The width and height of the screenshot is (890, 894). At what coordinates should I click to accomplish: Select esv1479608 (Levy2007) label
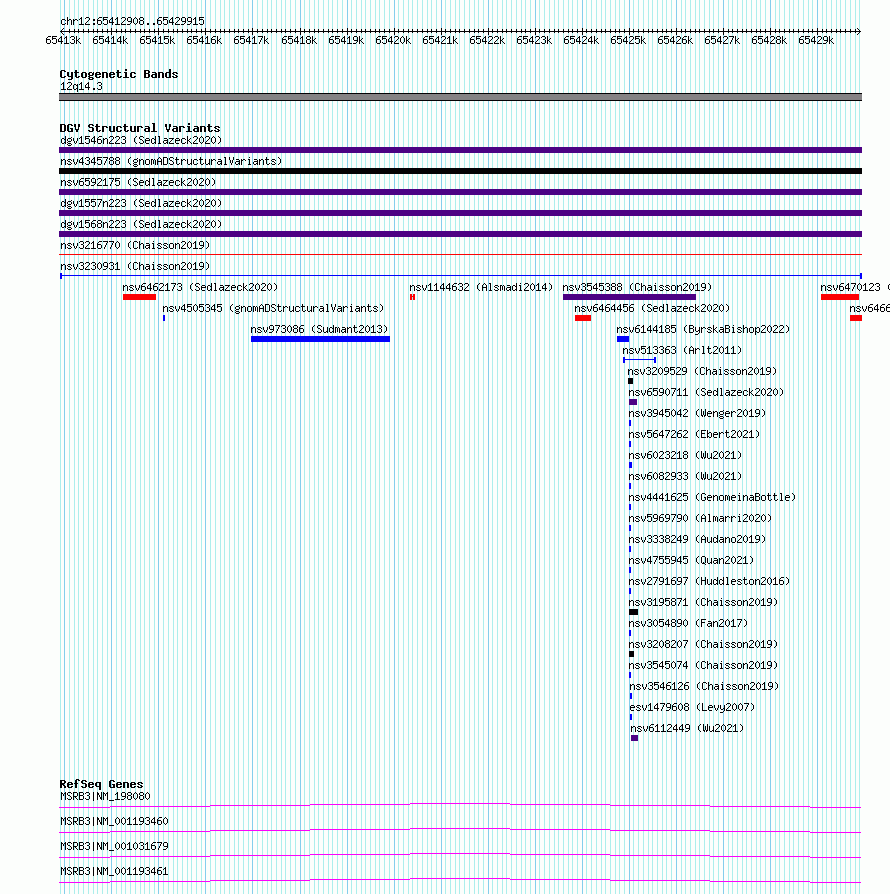692,708
